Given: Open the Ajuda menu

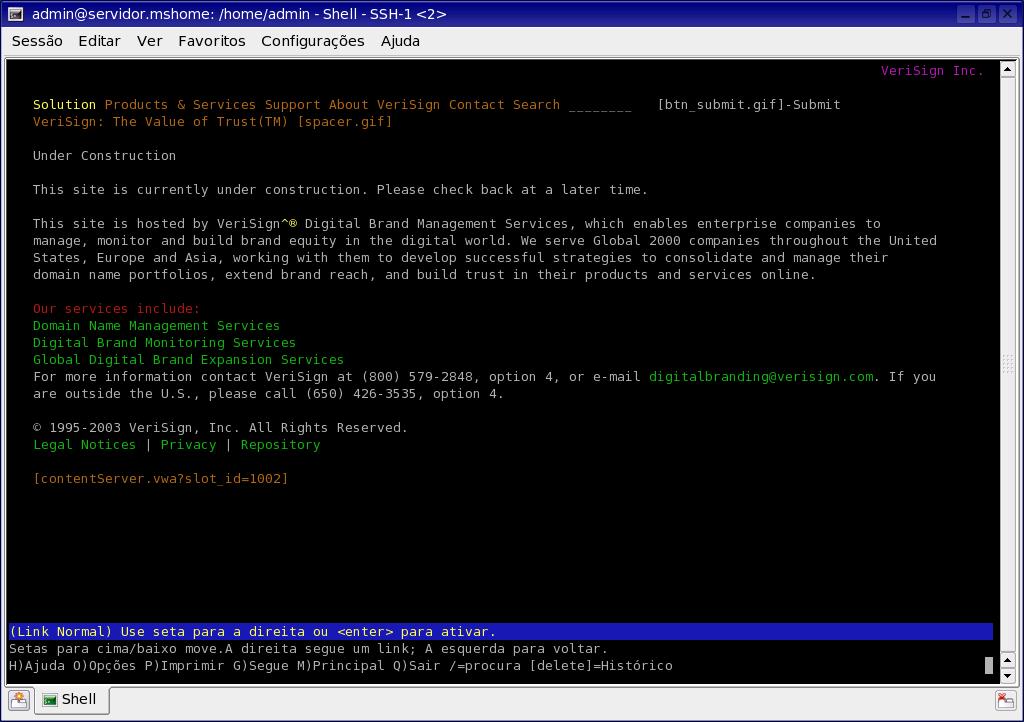Looking at the screenshot, I should pos(400,41).
